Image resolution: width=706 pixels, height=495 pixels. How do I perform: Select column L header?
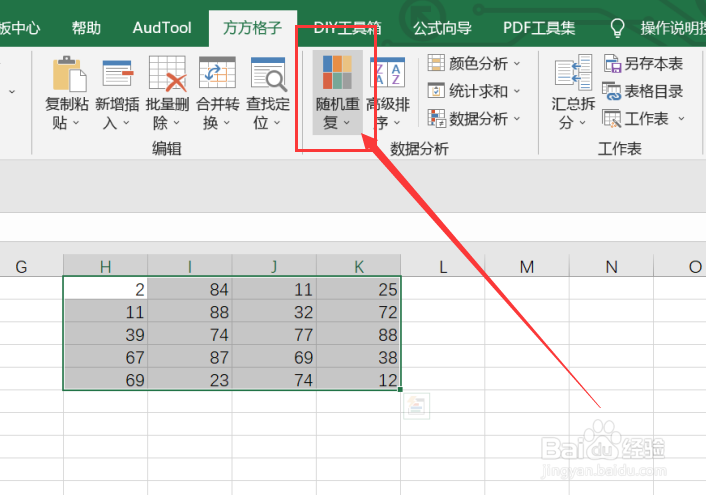(443, 266)
